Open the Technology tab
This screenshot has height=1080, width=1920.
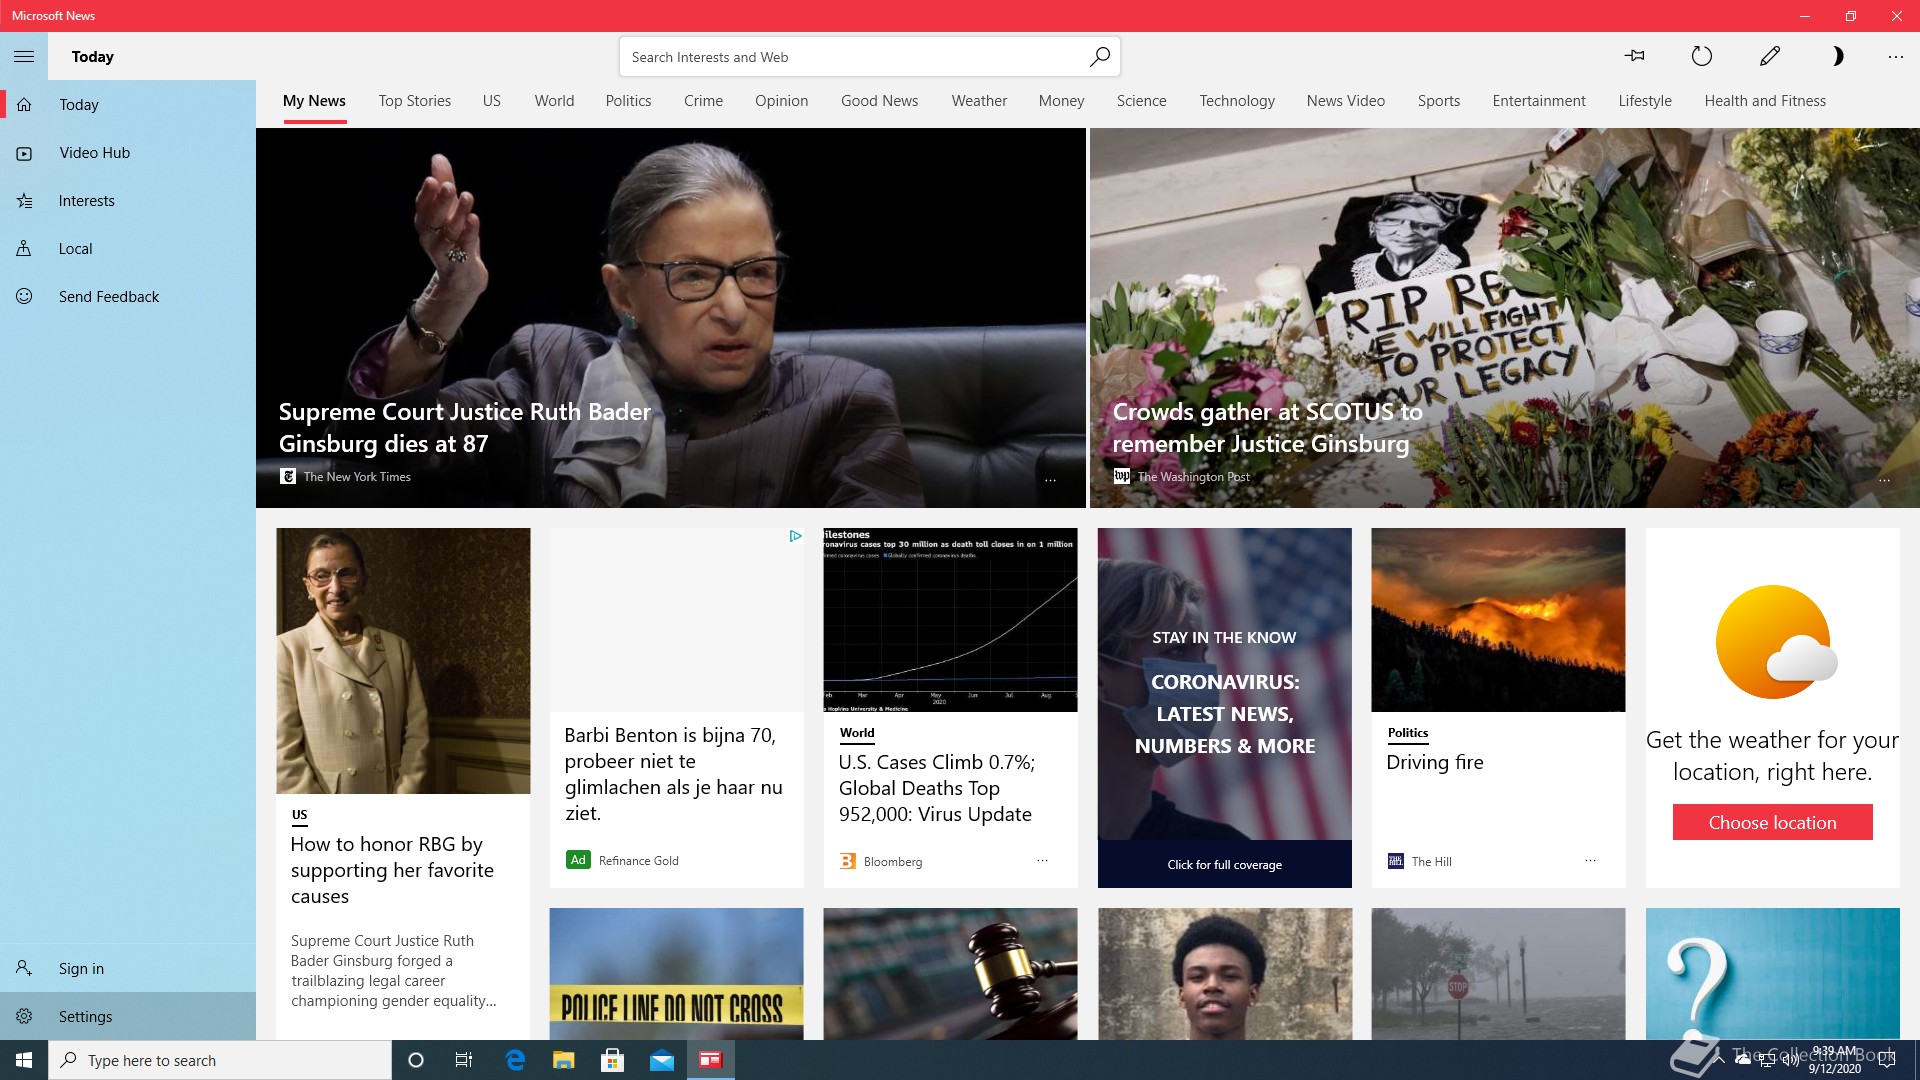1237,101
